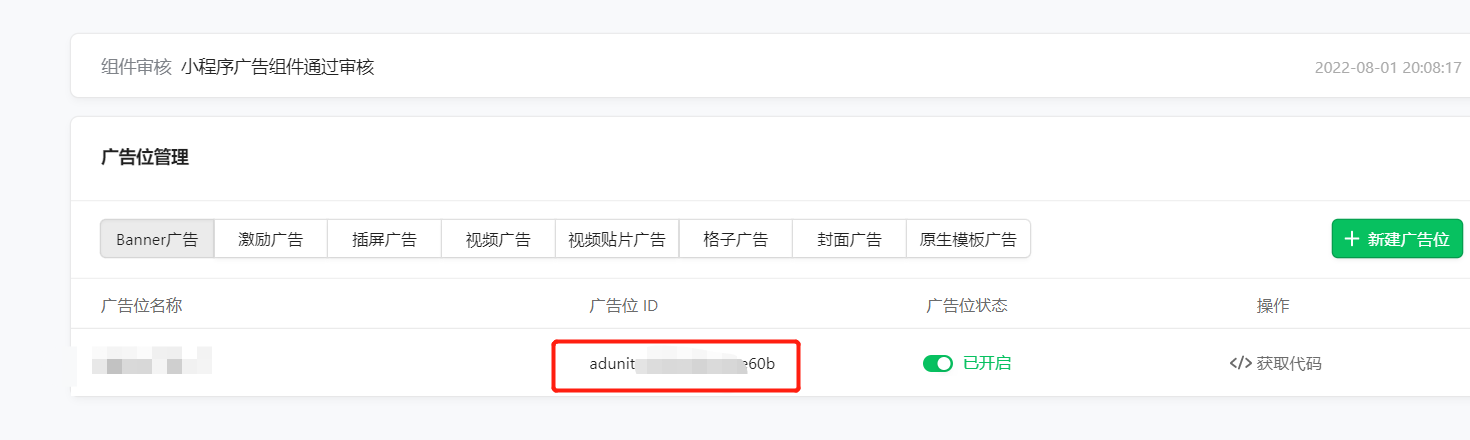Image resolution: width=1470 pixels, height=440 pixels.
Task: Open the 封面广告 tab
Action: tap(848, 240)
